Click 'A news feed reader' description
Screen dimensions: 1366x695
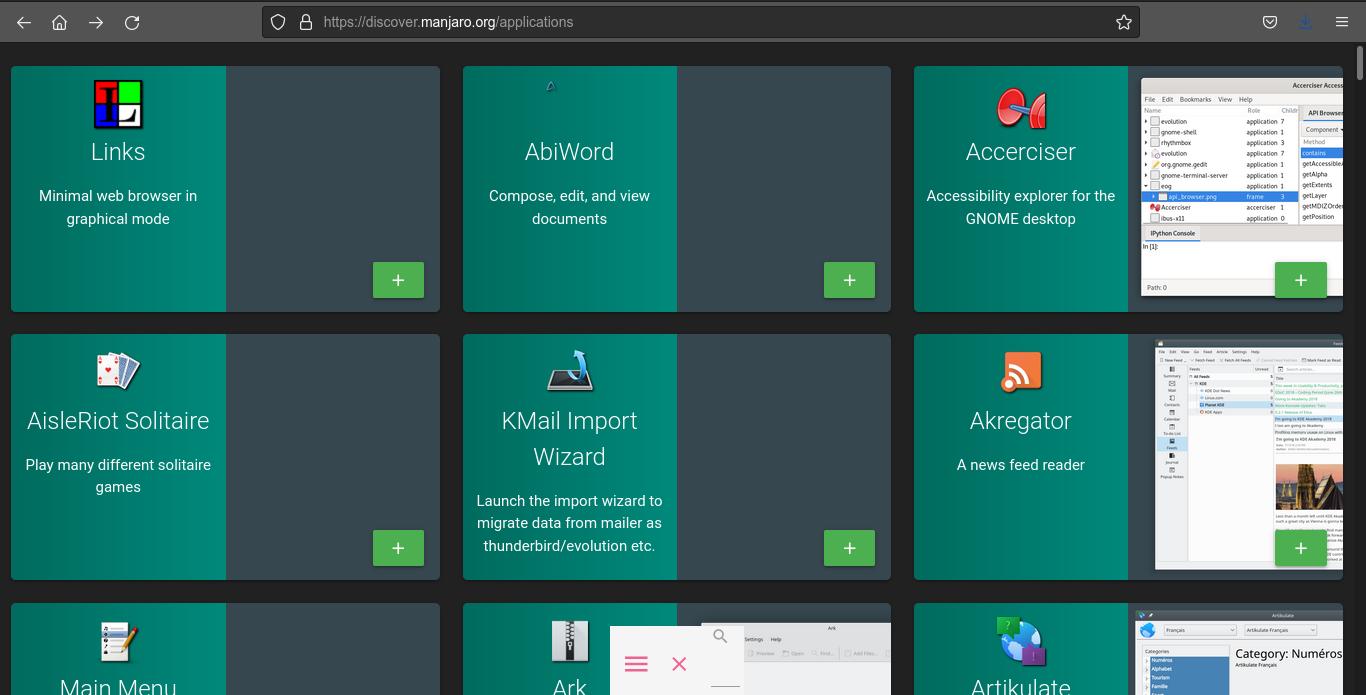click(1021, 465)
